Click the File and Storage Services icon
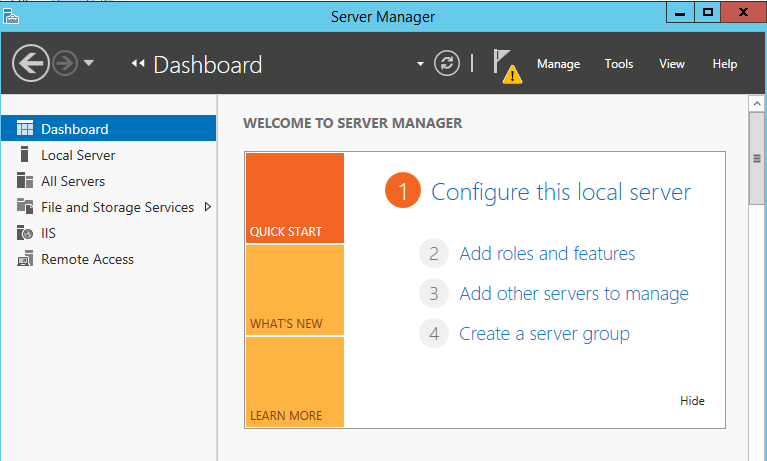This screenshot has width=767, height=461. pos(25,206)
